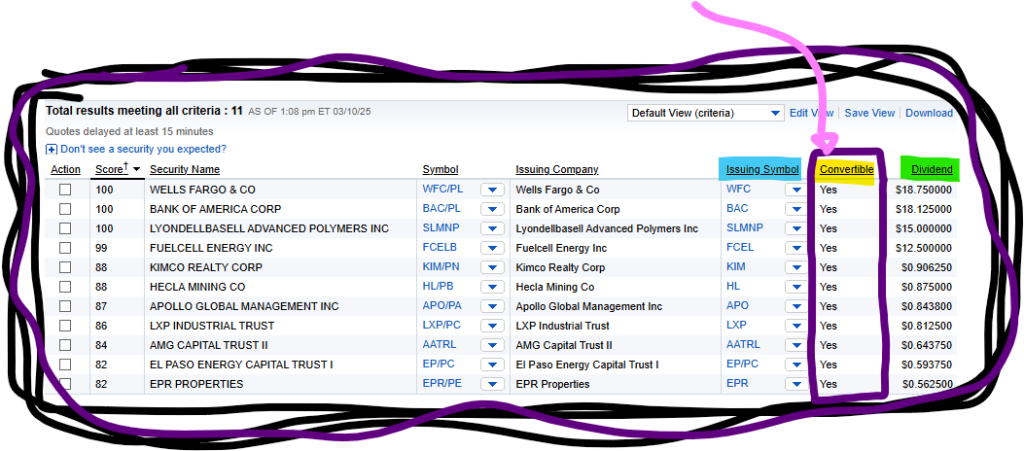Image resolution: width=1024 pixels, height=451 pixels.
Task: Expand the plus icon beside Don't see a security
Action: pos(52,149)
